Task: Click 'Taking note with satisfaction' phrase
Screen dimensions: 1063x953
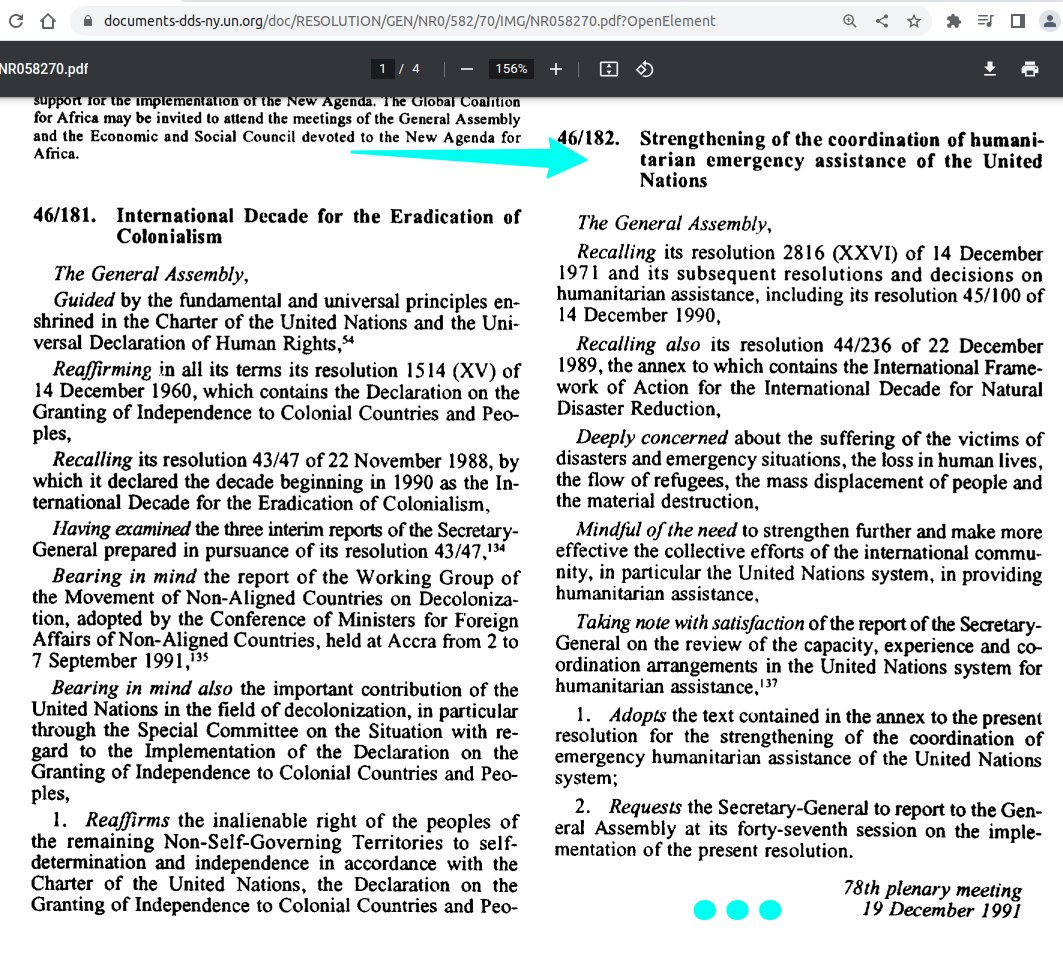Action: (689, 622)
